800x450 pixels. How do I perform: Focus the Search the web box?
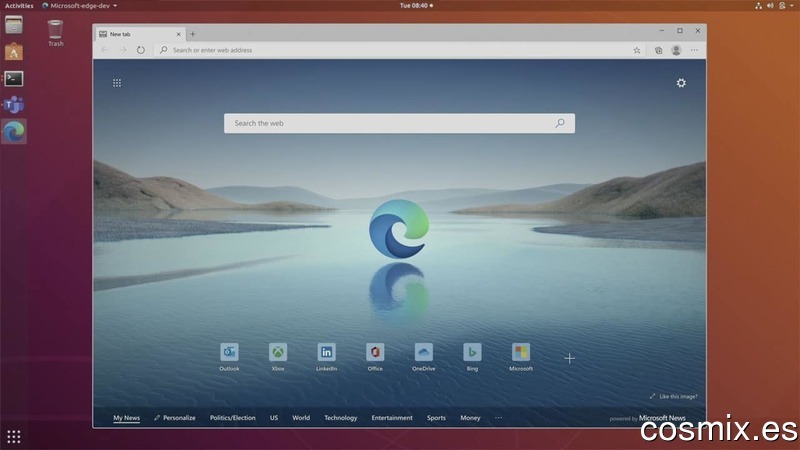point(399,123)
